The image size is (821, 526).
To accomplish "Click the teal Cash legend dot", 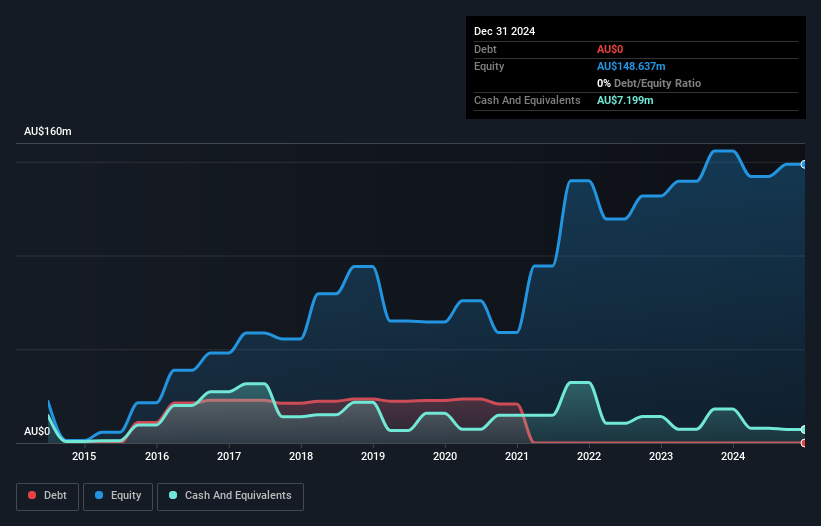I will (x=173, y=495).
